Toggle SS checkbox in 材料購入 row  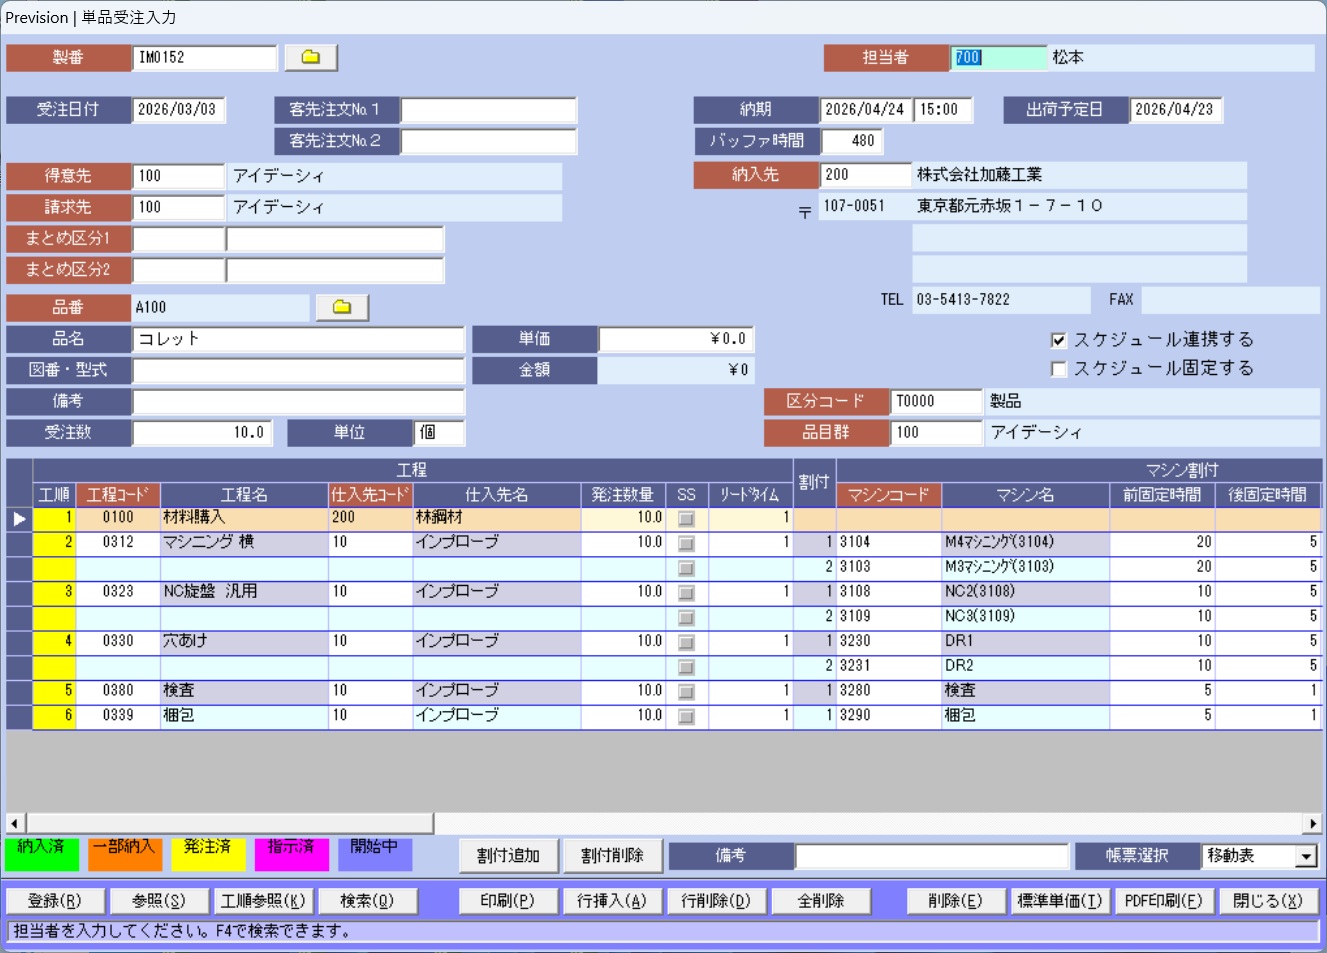[686, 519]
